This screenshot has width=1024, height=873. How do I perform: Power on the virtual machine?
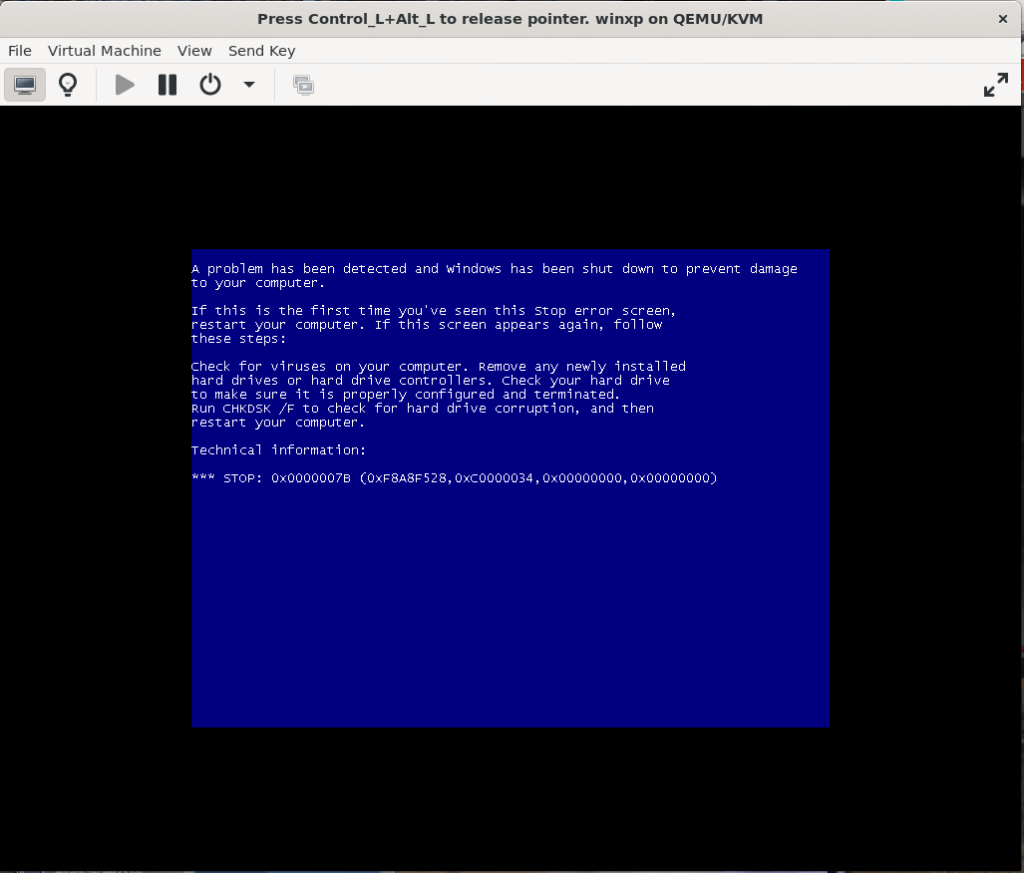125,85
